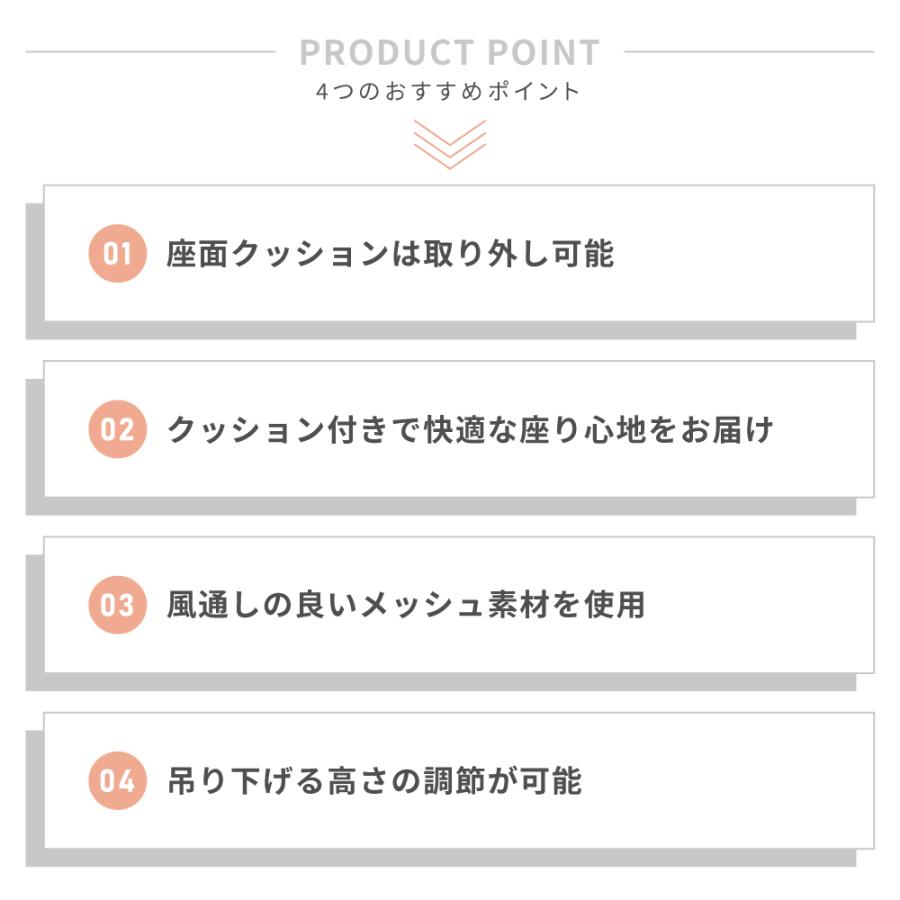Click the PRODUCT POINT heading

[x=449, y=52]
